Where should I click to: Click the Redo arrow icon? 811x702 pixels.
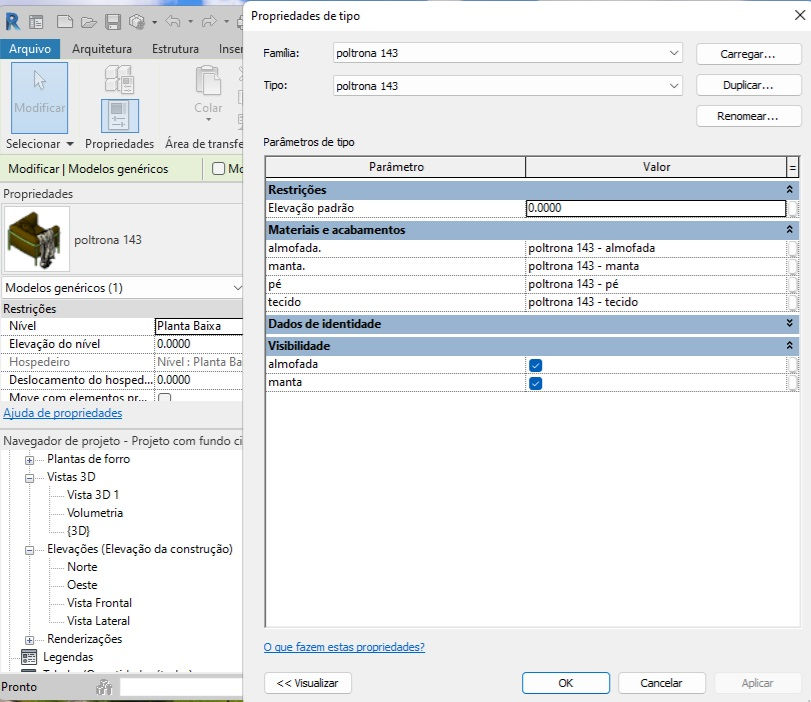coord(209,22)
